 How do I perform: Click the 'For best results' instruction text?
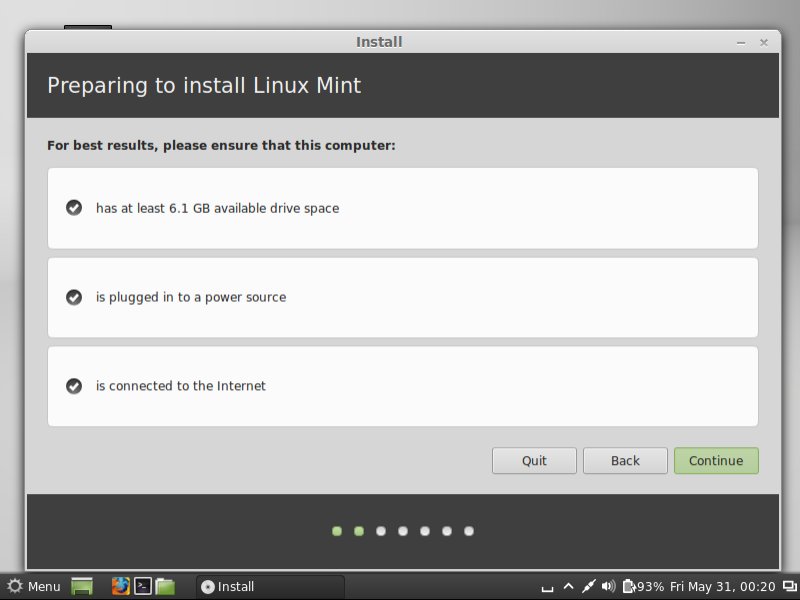221,145
